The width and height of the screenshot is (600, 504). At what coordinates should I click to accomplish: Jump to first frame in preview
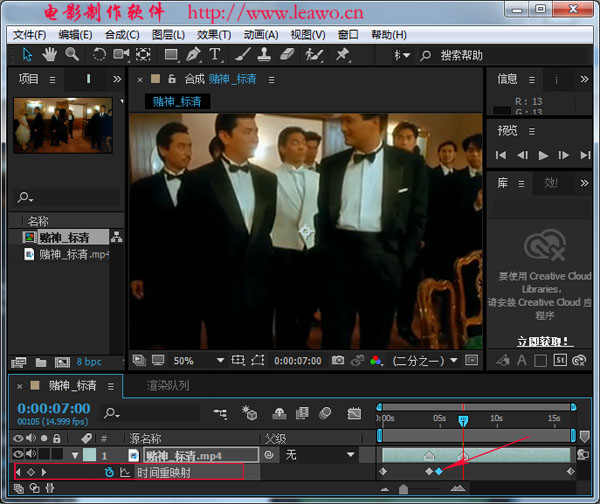pyautogui.click(x=501, y=155)
